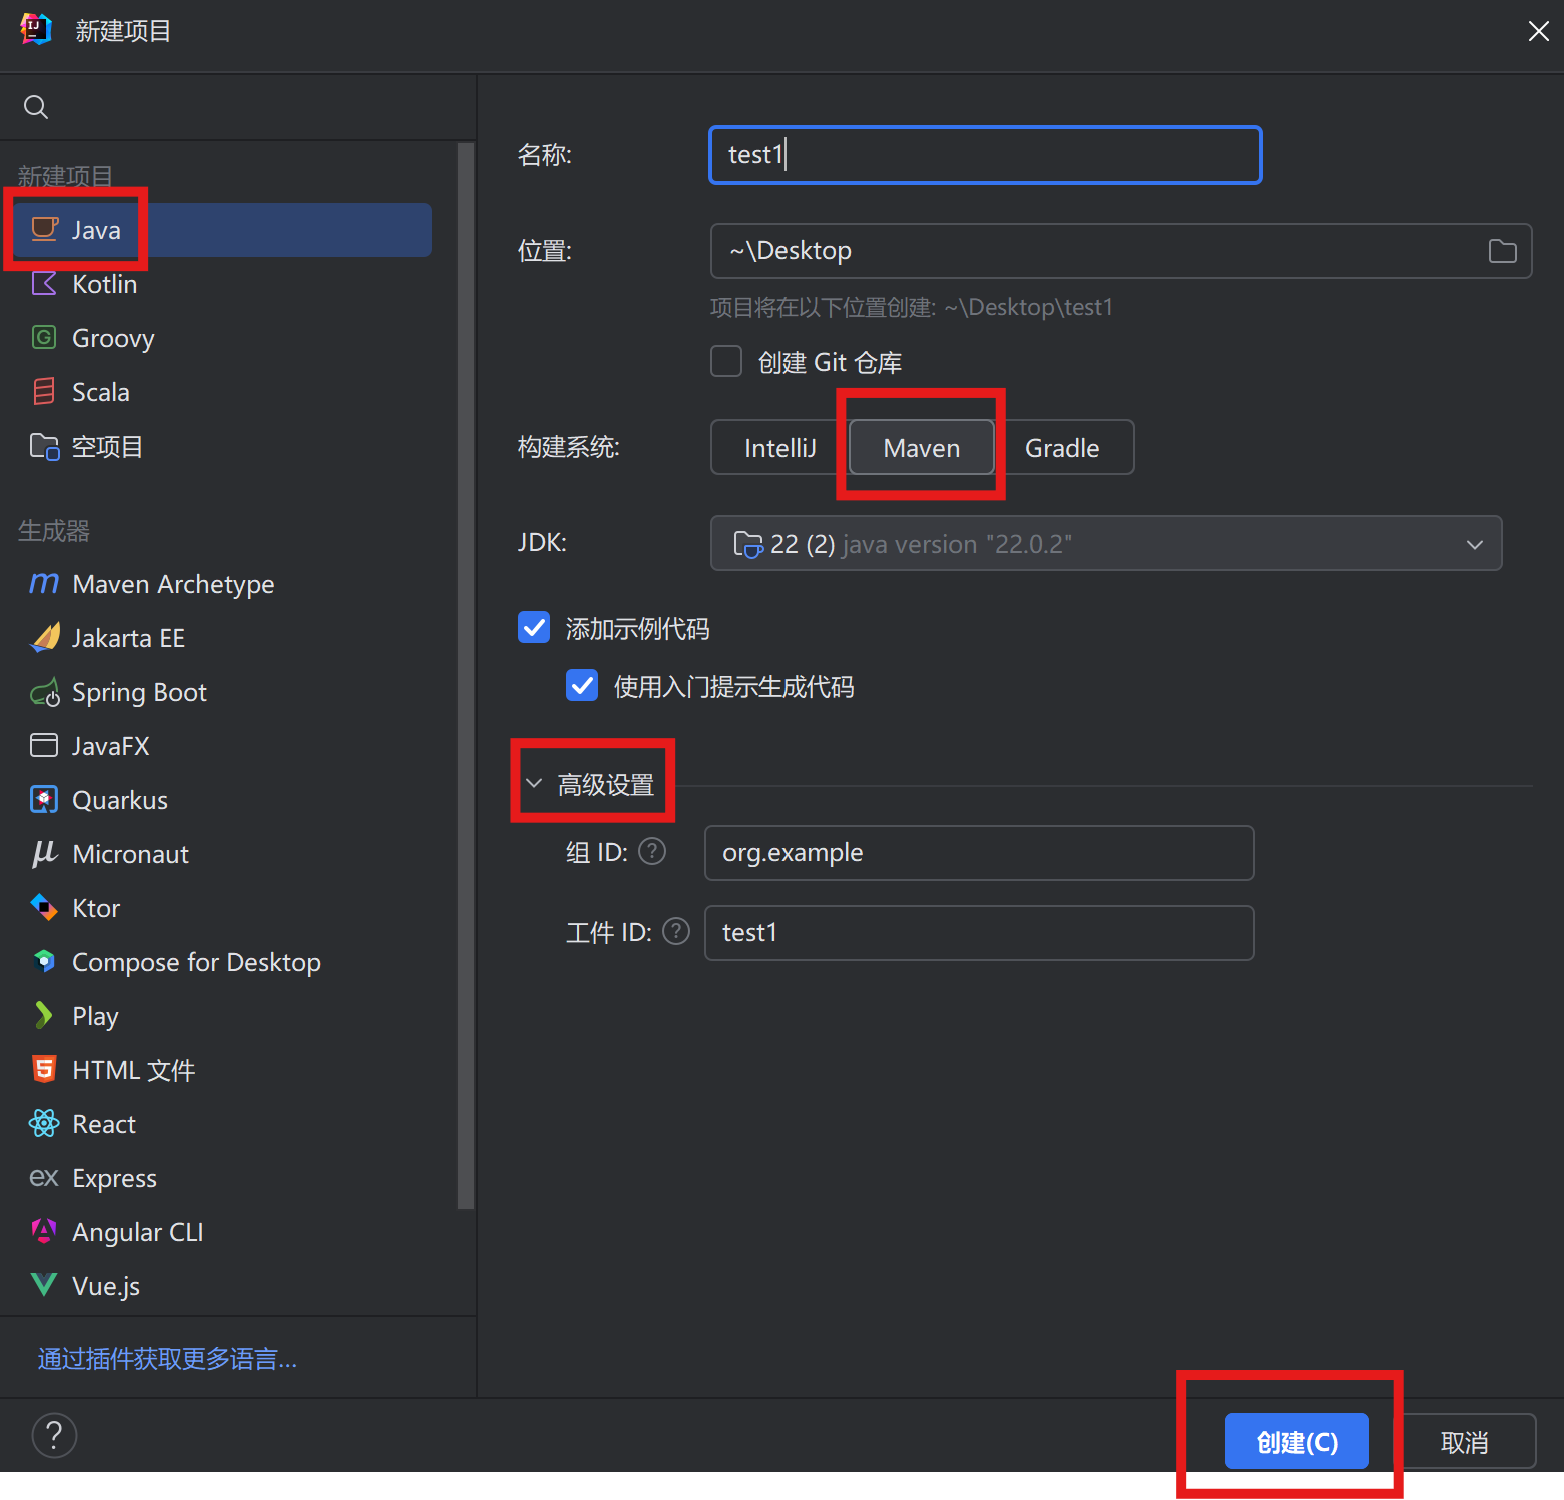Enable the 创建 Git 仓库 checkbox

[x=726, y=361]
